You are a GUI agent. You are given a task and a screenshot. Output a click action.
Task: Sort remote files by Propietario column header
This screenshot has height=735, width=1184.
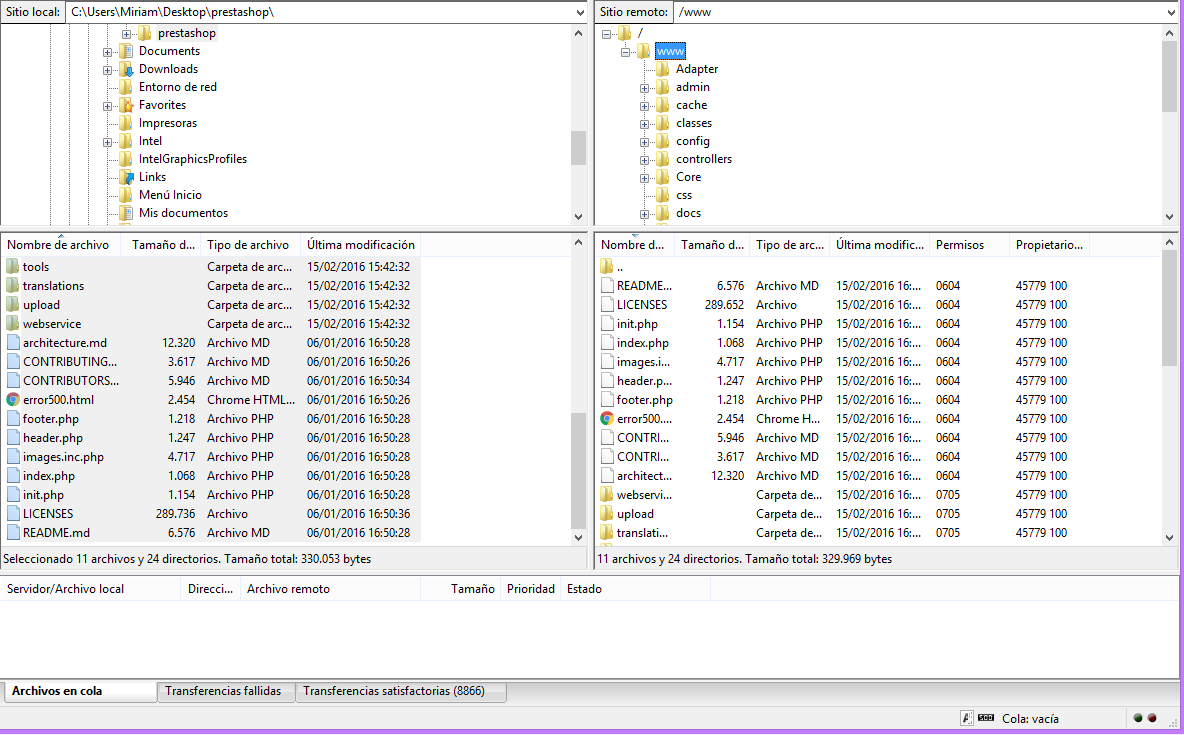[x=1049, y=245]
